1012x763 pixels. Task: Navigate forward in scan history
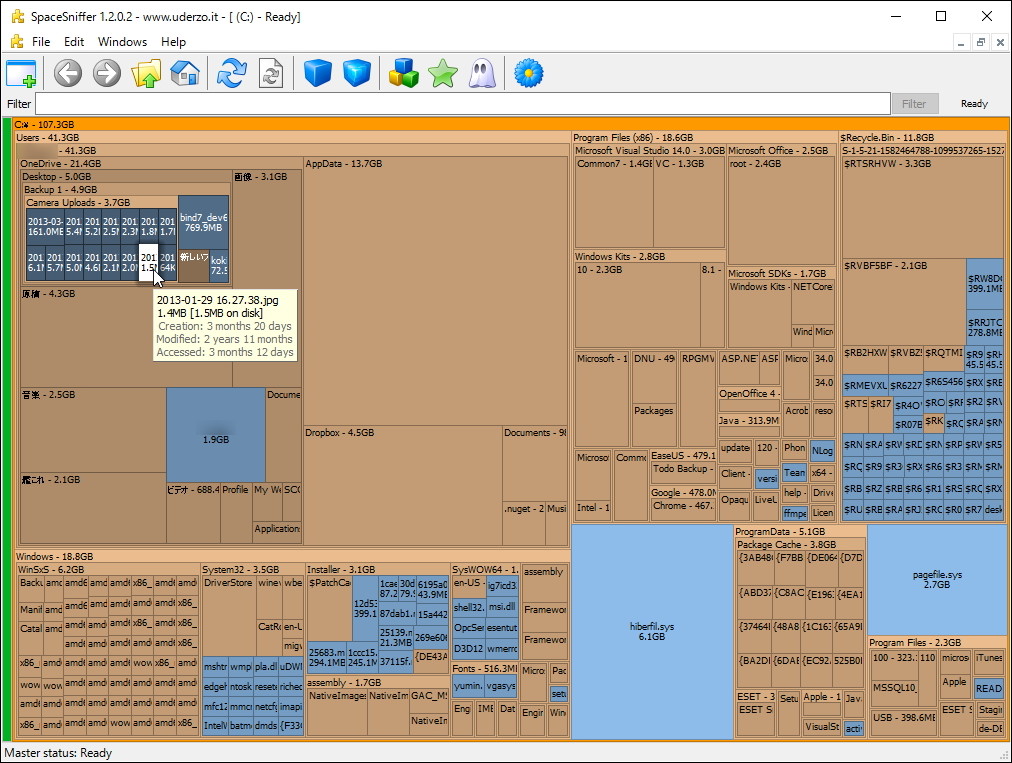pos(106,73)
